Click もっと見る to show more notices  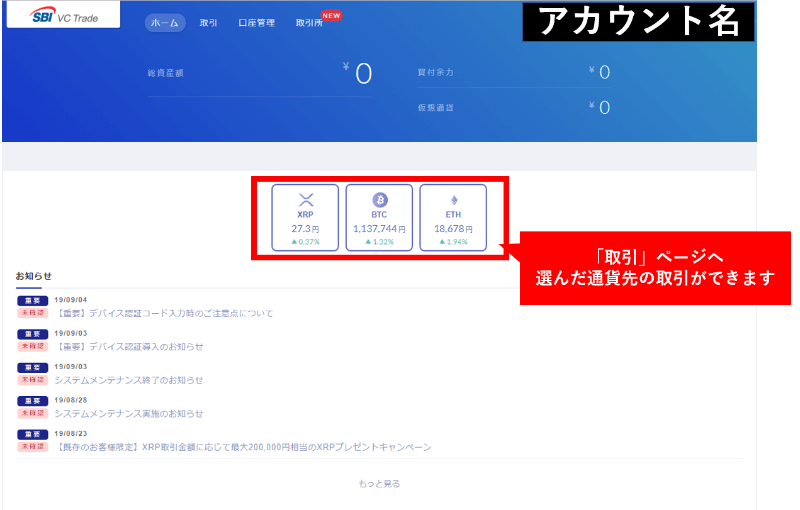click(x=379, y=484)
